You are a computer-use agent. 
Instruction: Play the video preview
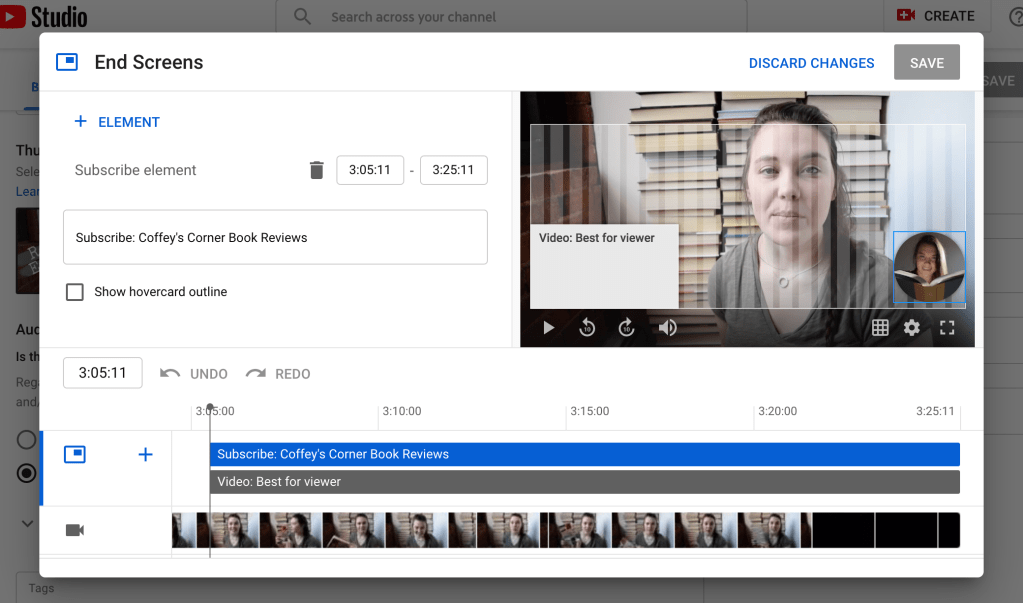(x=548, y=327)
